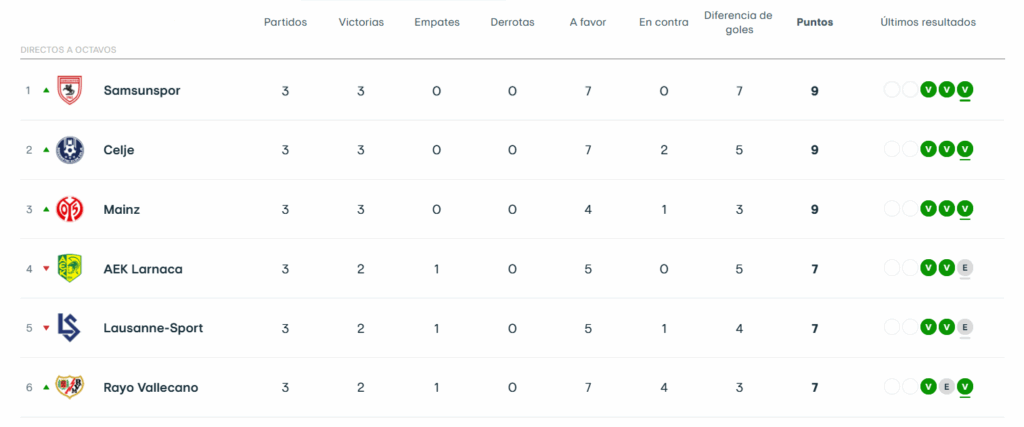1024x427 pixels.
Task: Sort table by Puntos column header
Action: [x=814, y=22]
